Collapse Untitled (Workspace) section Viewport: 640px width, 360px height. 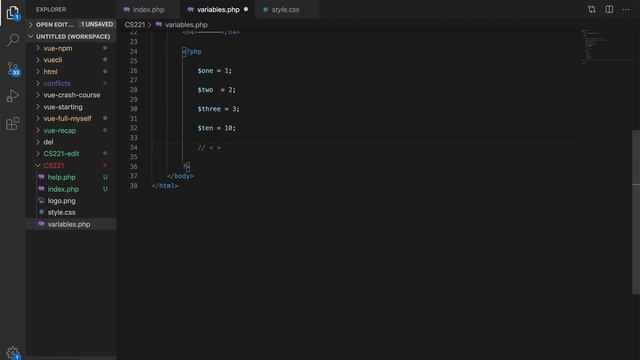(71, 37)
